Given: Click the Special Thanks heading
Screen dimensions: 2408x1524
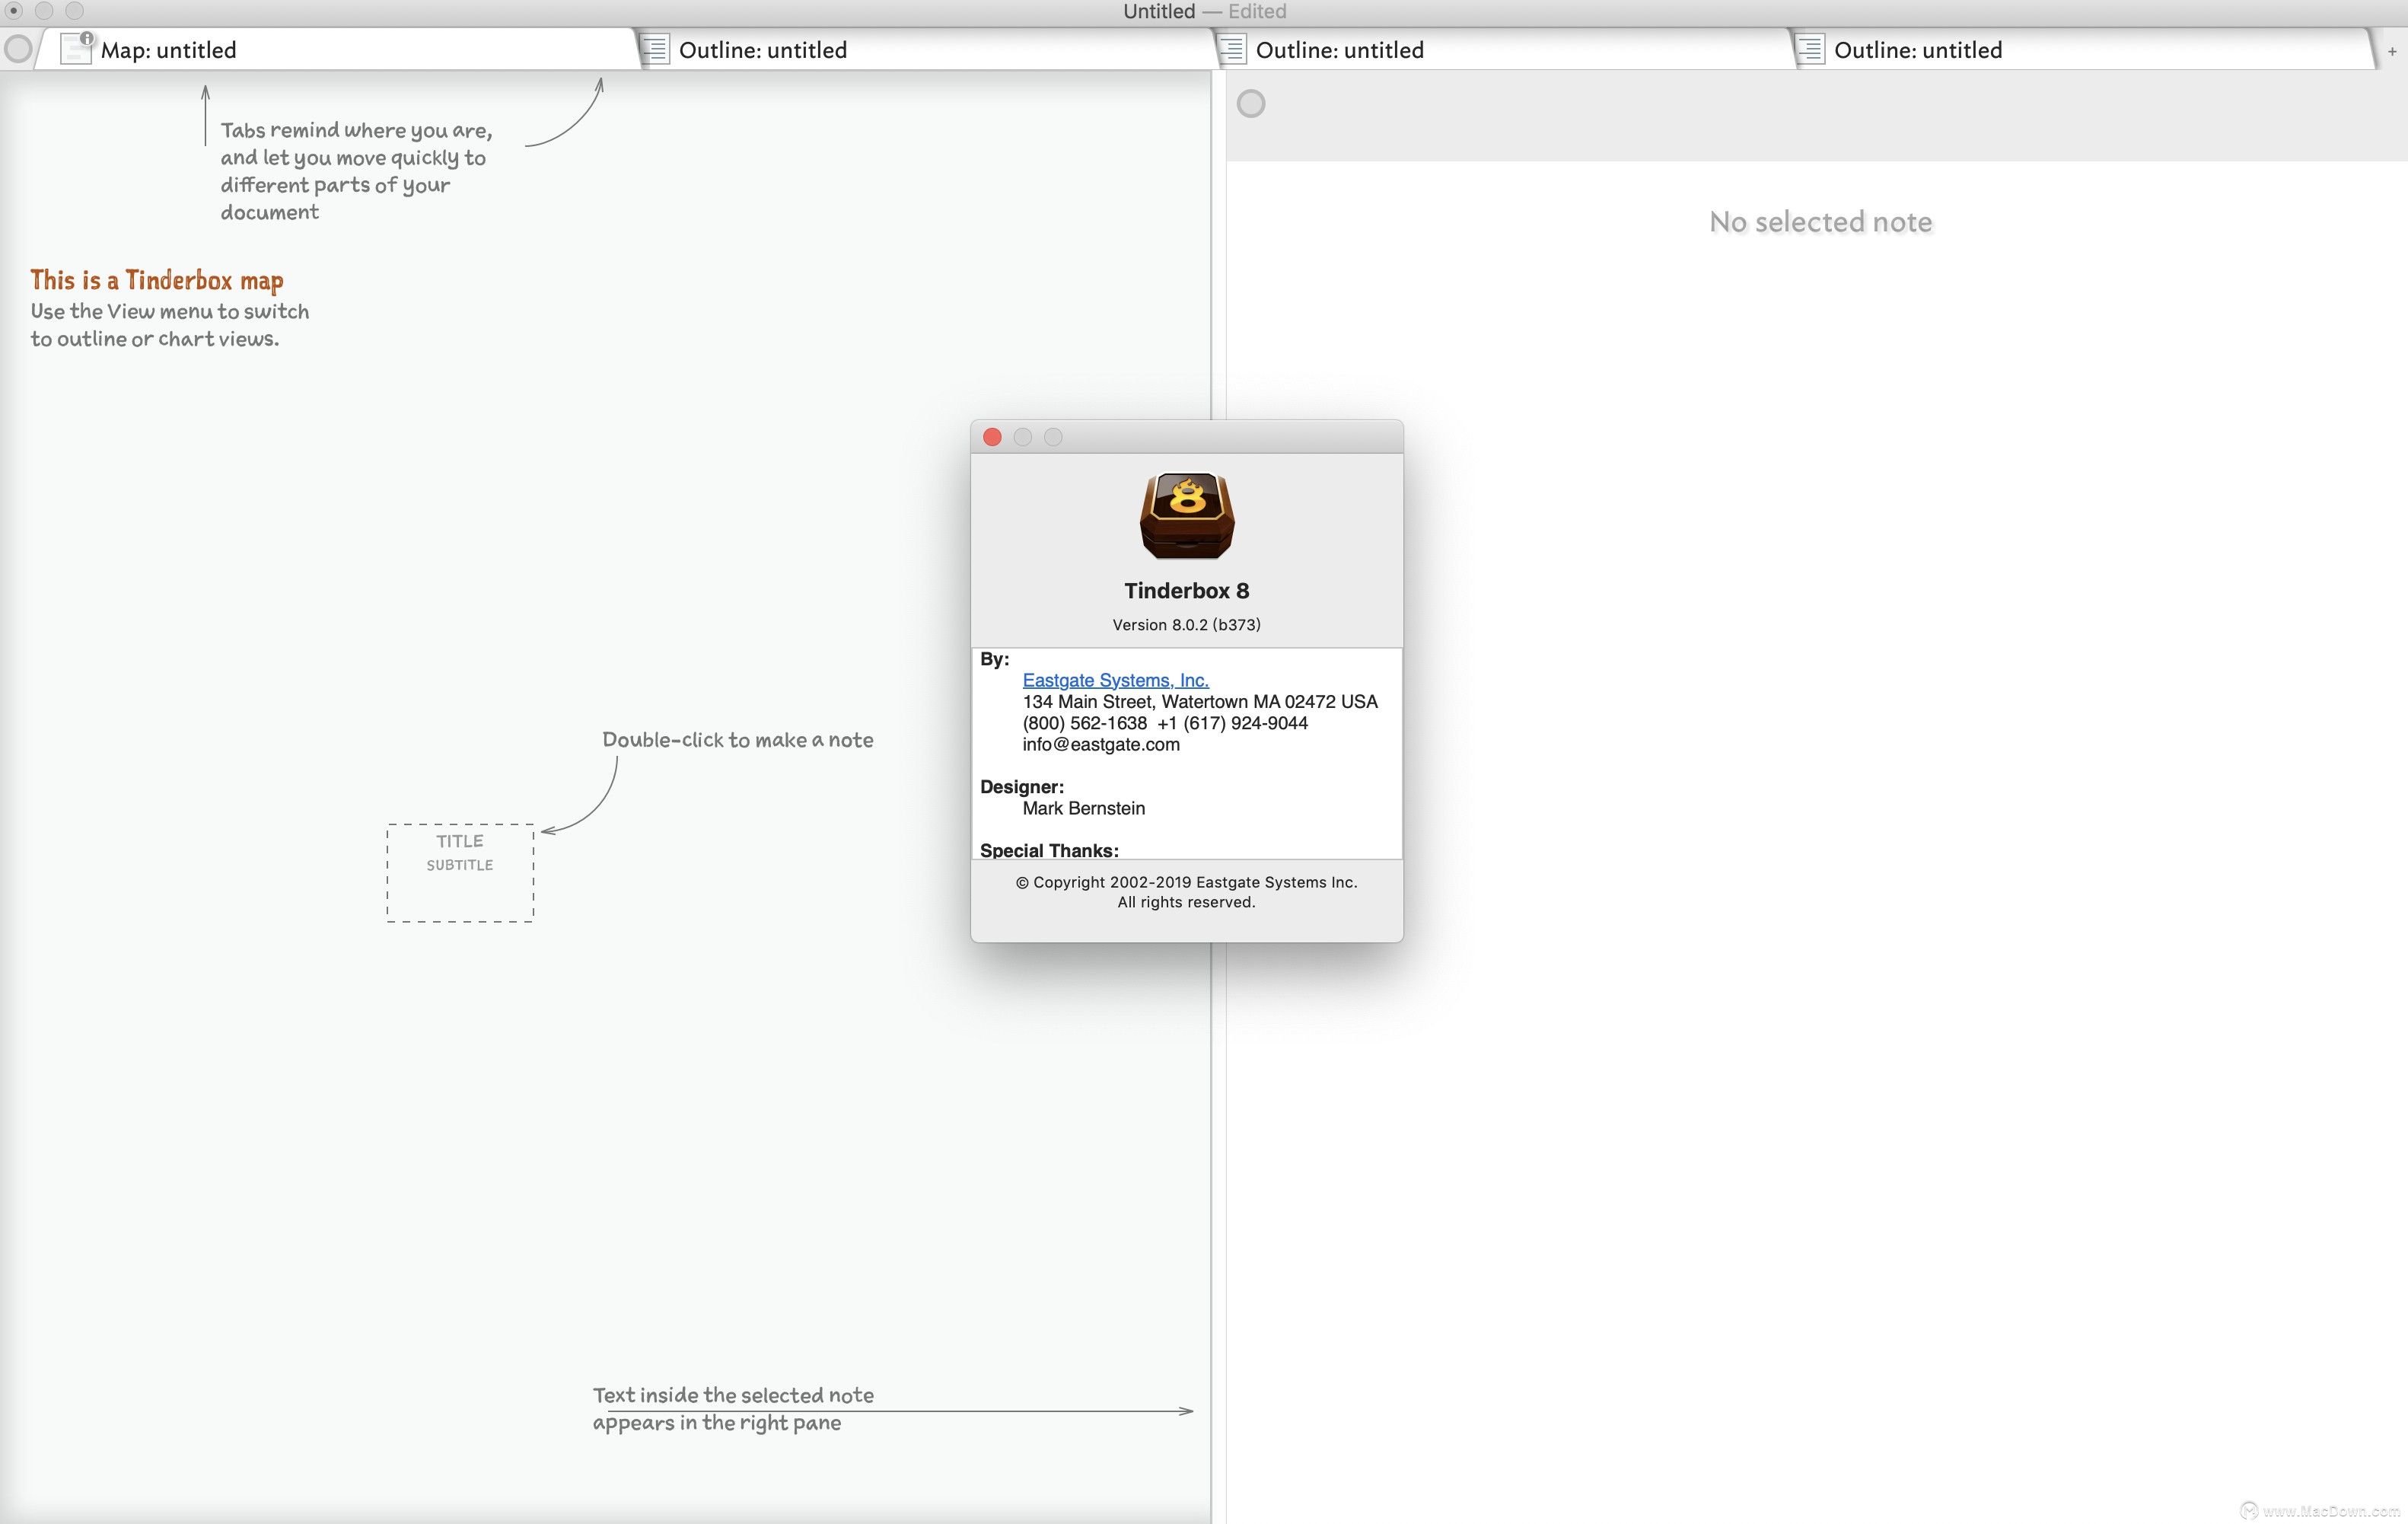Looking at the screenshot, I should [x=1049, y=850].
